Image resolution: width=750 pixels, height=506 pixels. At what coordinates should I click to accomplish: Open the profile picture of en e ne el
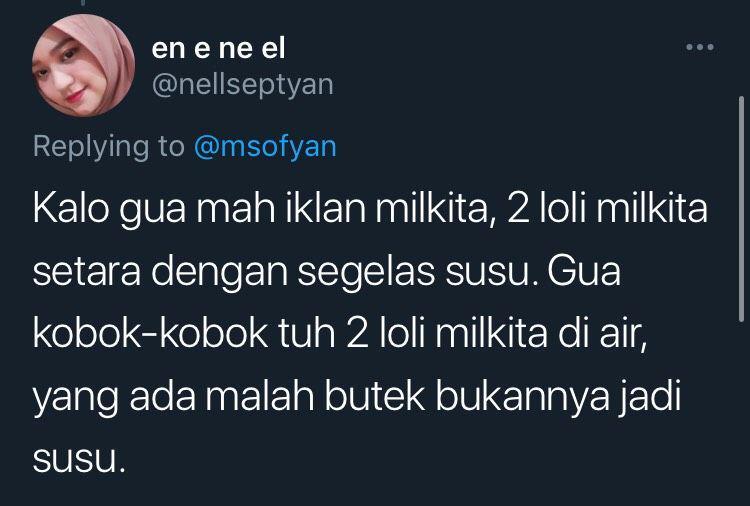(x=84, y=65)
